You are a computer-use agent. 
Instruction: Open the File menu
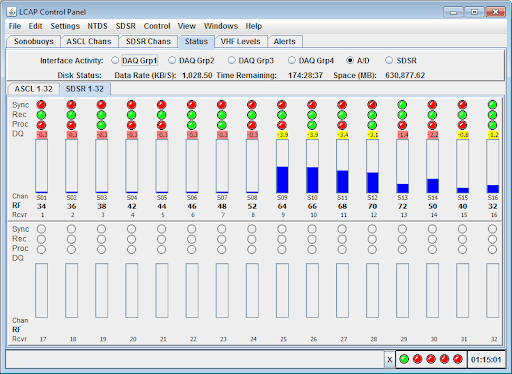pos(15,26)
